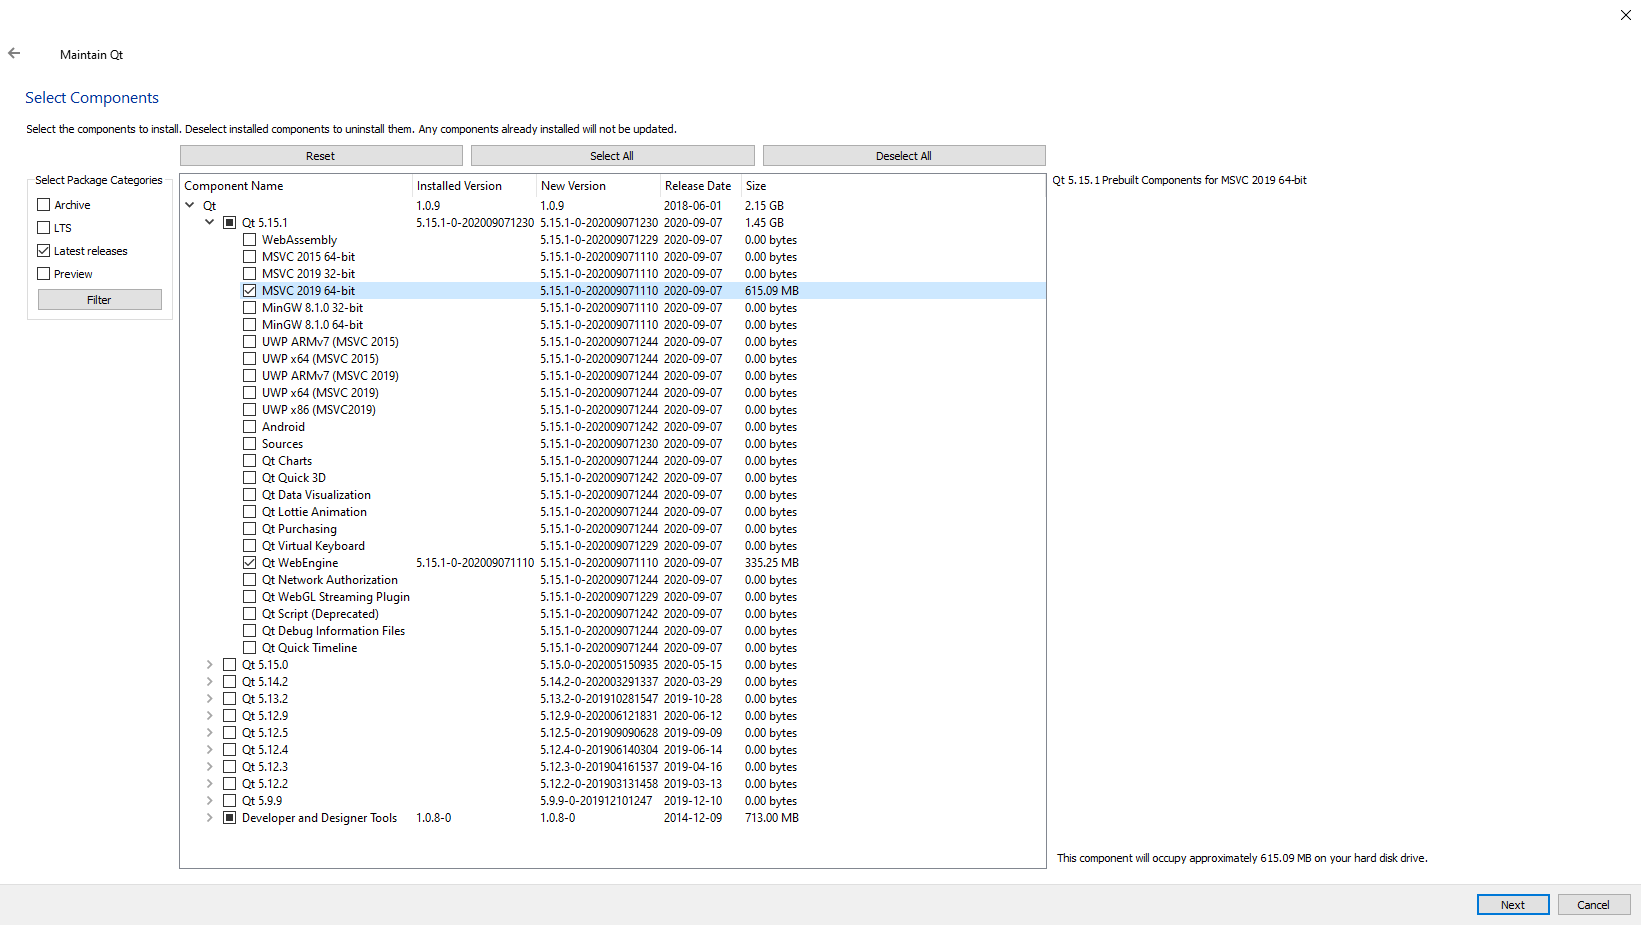Enable the Preview category checkbox

(44, 273)
